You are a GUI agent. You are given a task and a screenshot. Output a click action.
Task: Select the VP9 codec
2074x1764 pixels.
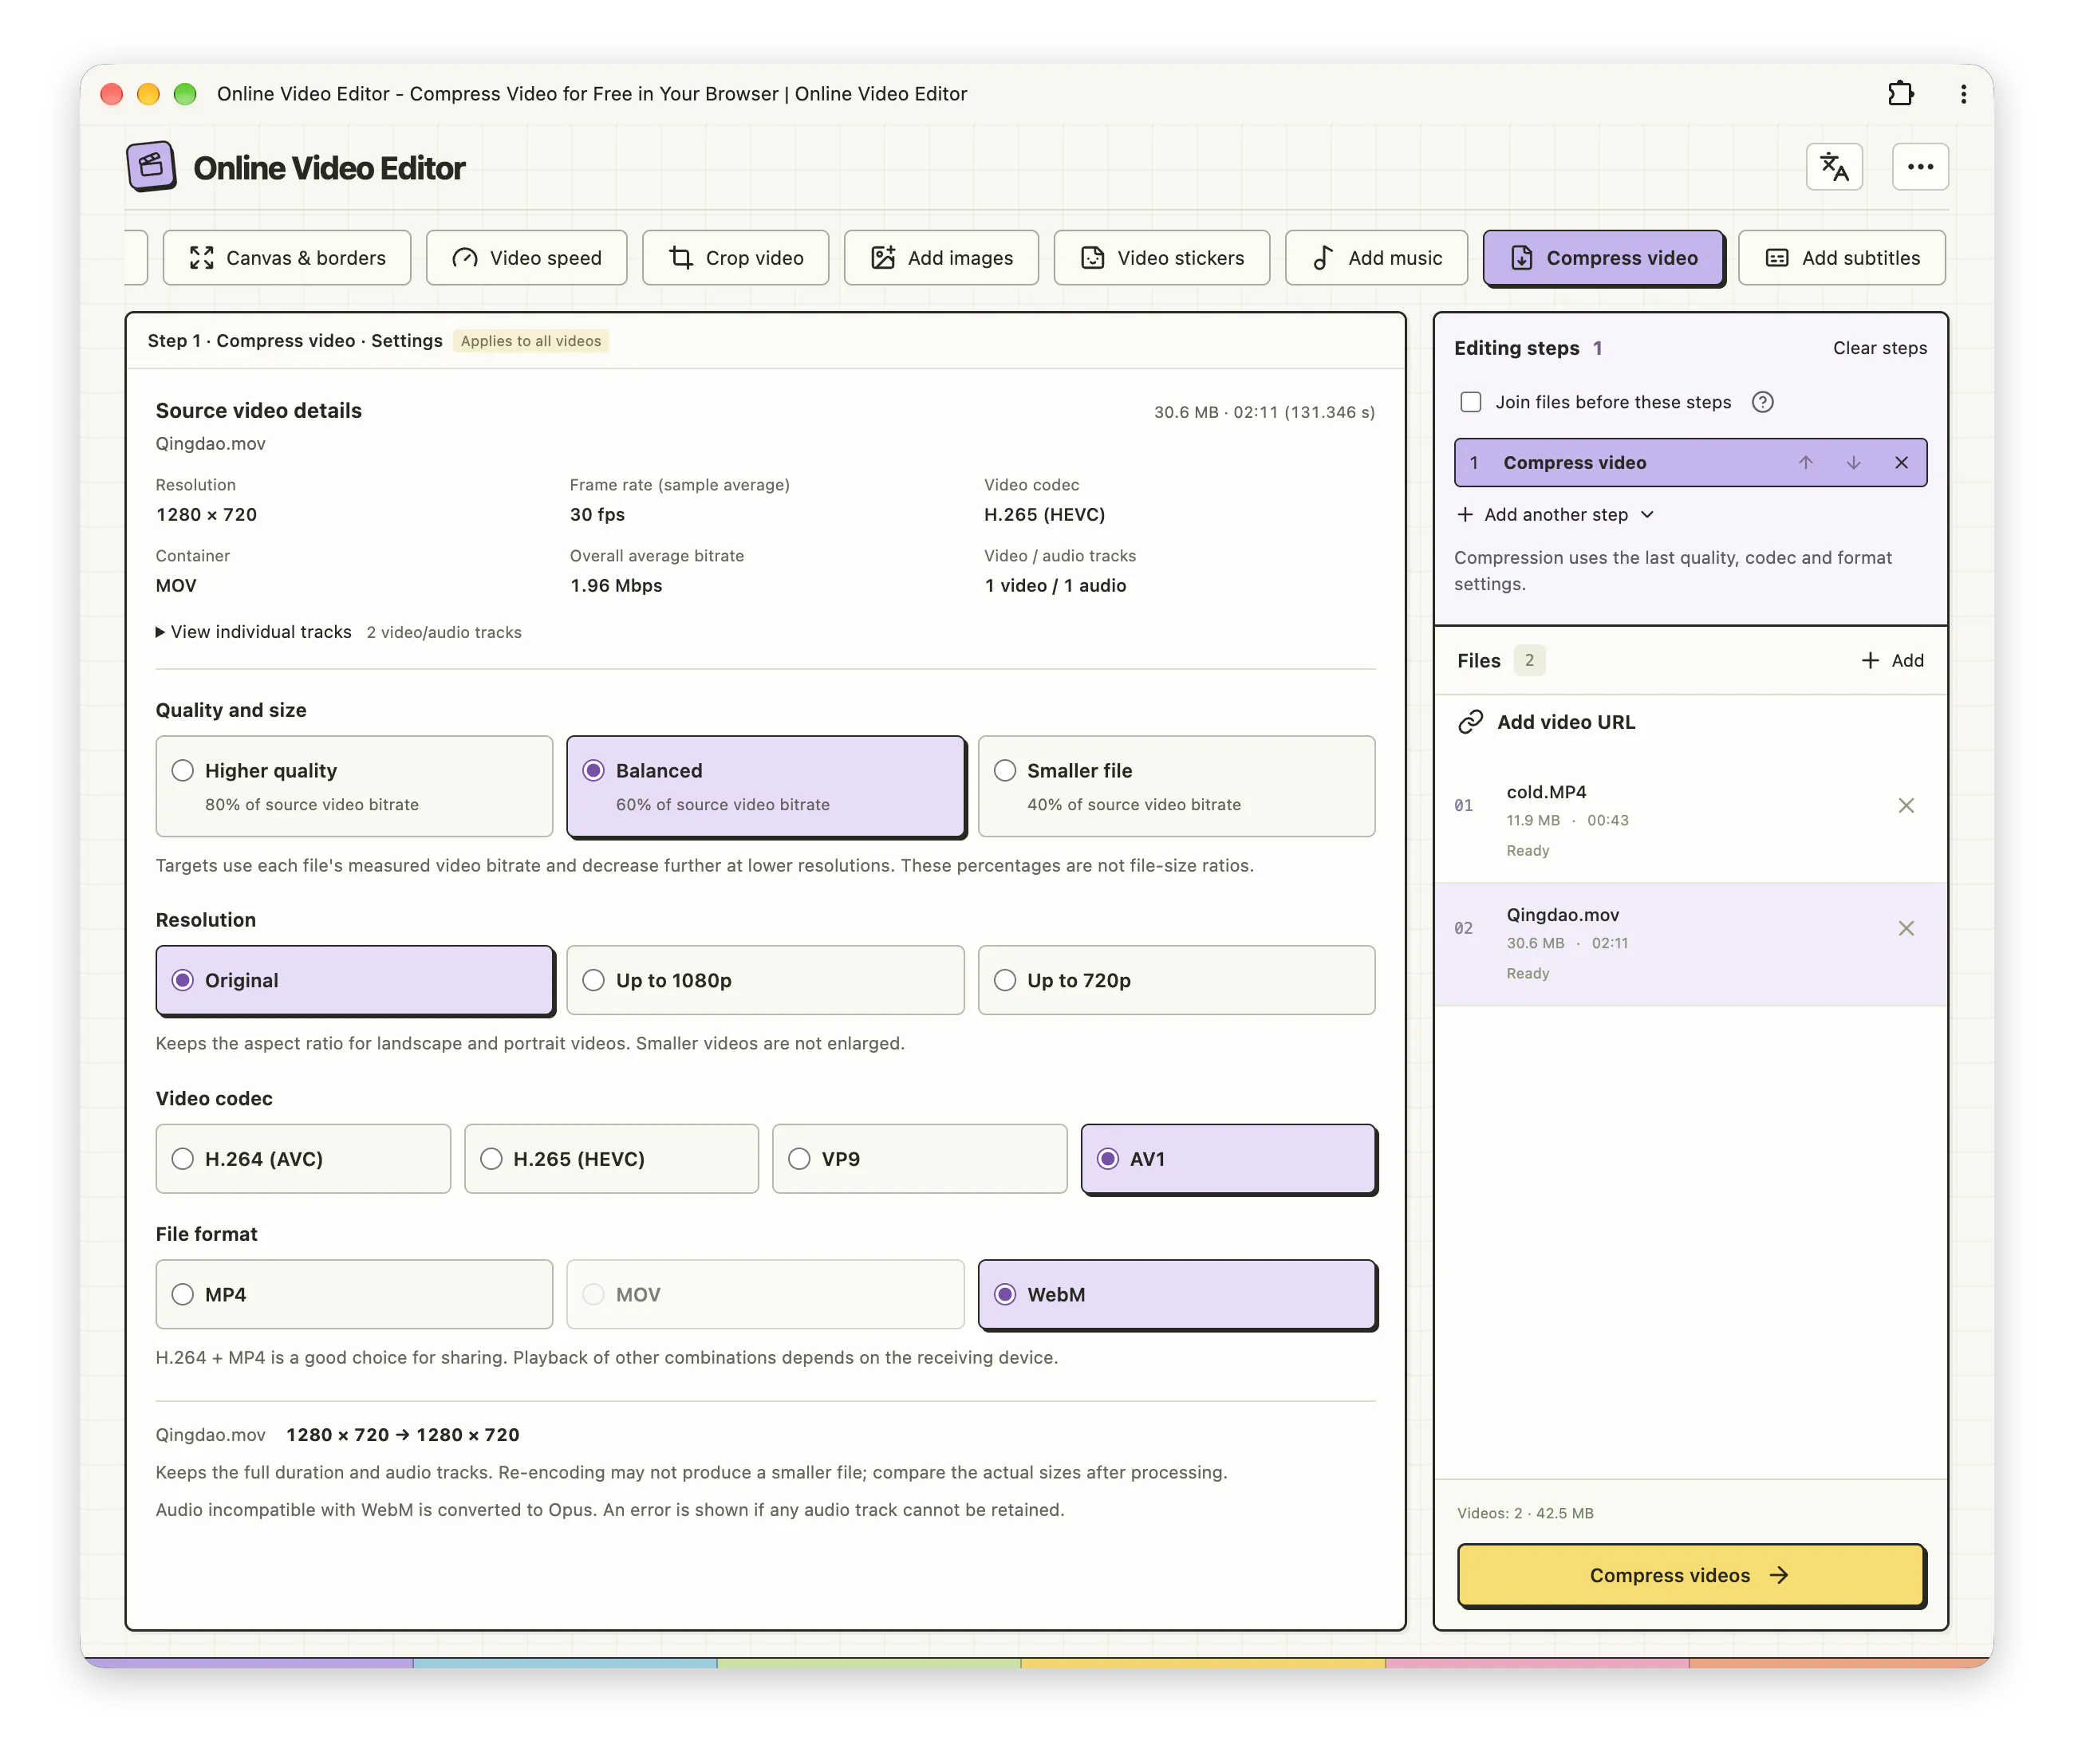point(919,1158)
